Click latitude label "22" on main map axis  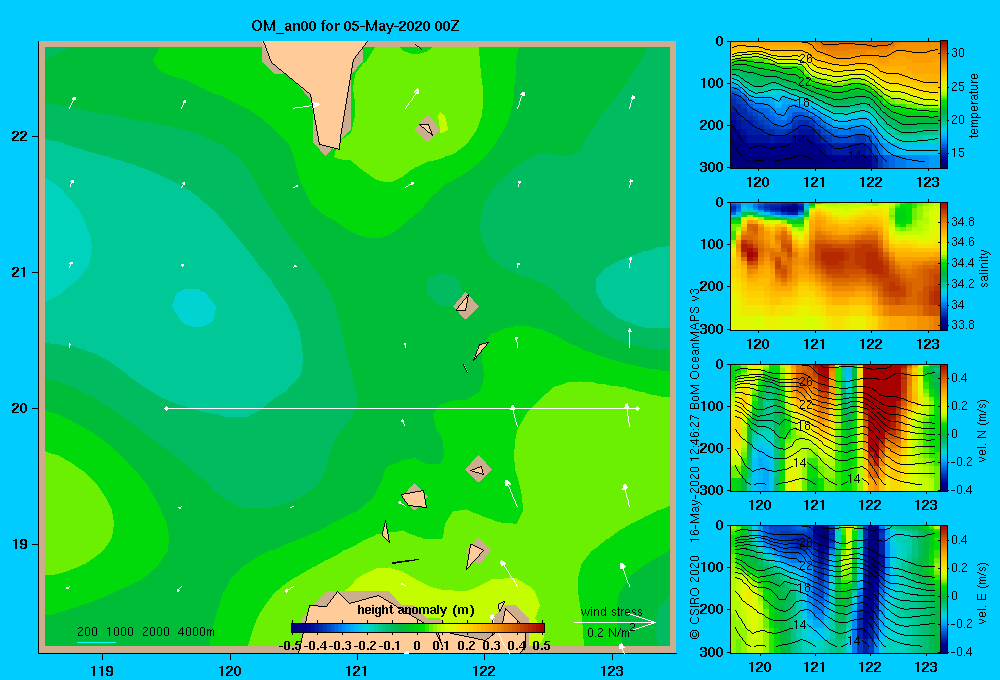coord(20,137)
